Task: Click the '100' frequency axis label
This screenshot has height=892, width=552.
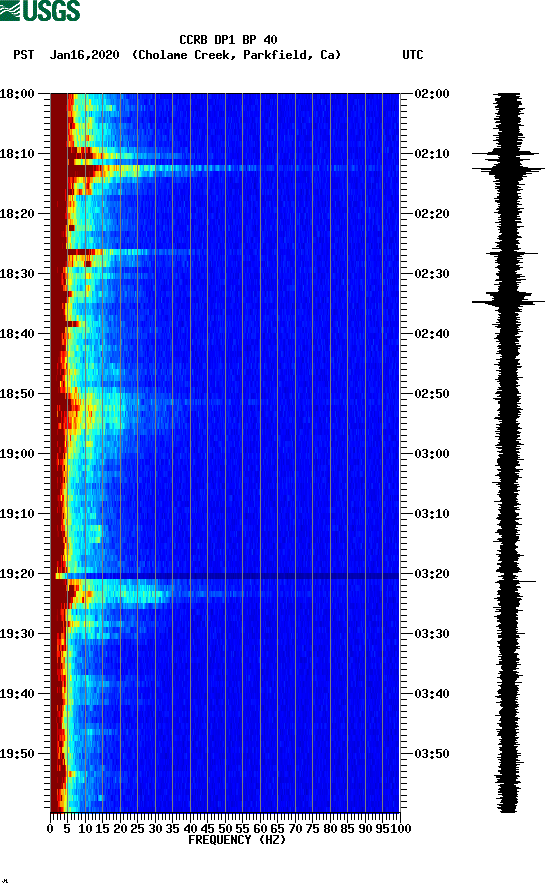Action: pos(401,829)
